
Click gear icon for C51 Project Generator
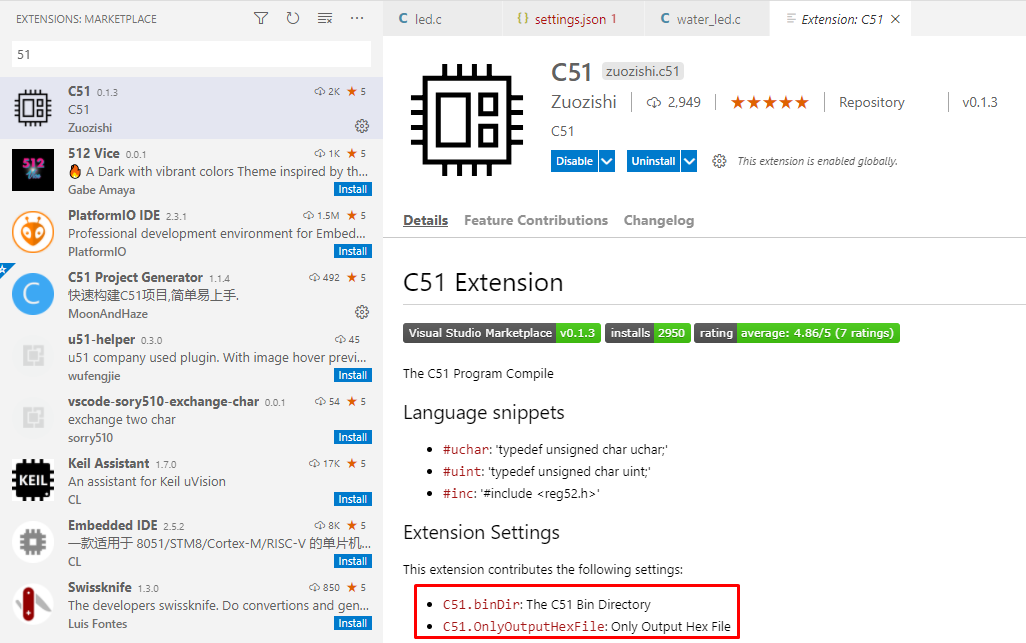[361, 312]
